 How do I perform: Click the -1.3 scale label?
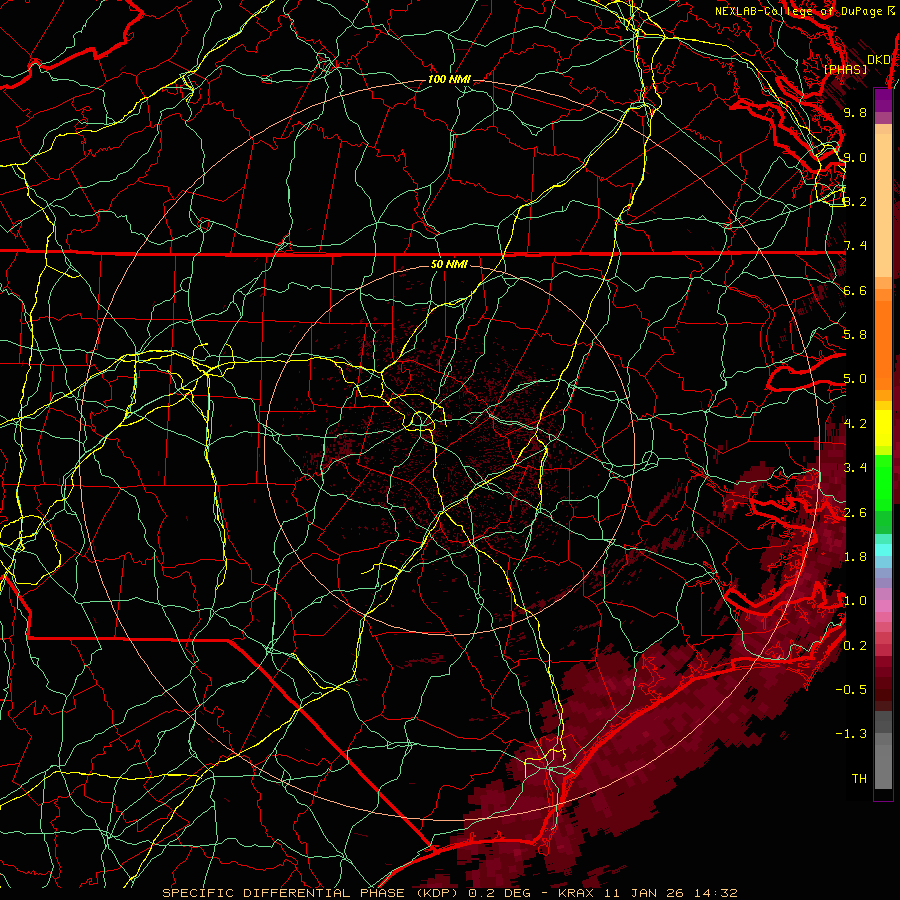click(851, 734)
